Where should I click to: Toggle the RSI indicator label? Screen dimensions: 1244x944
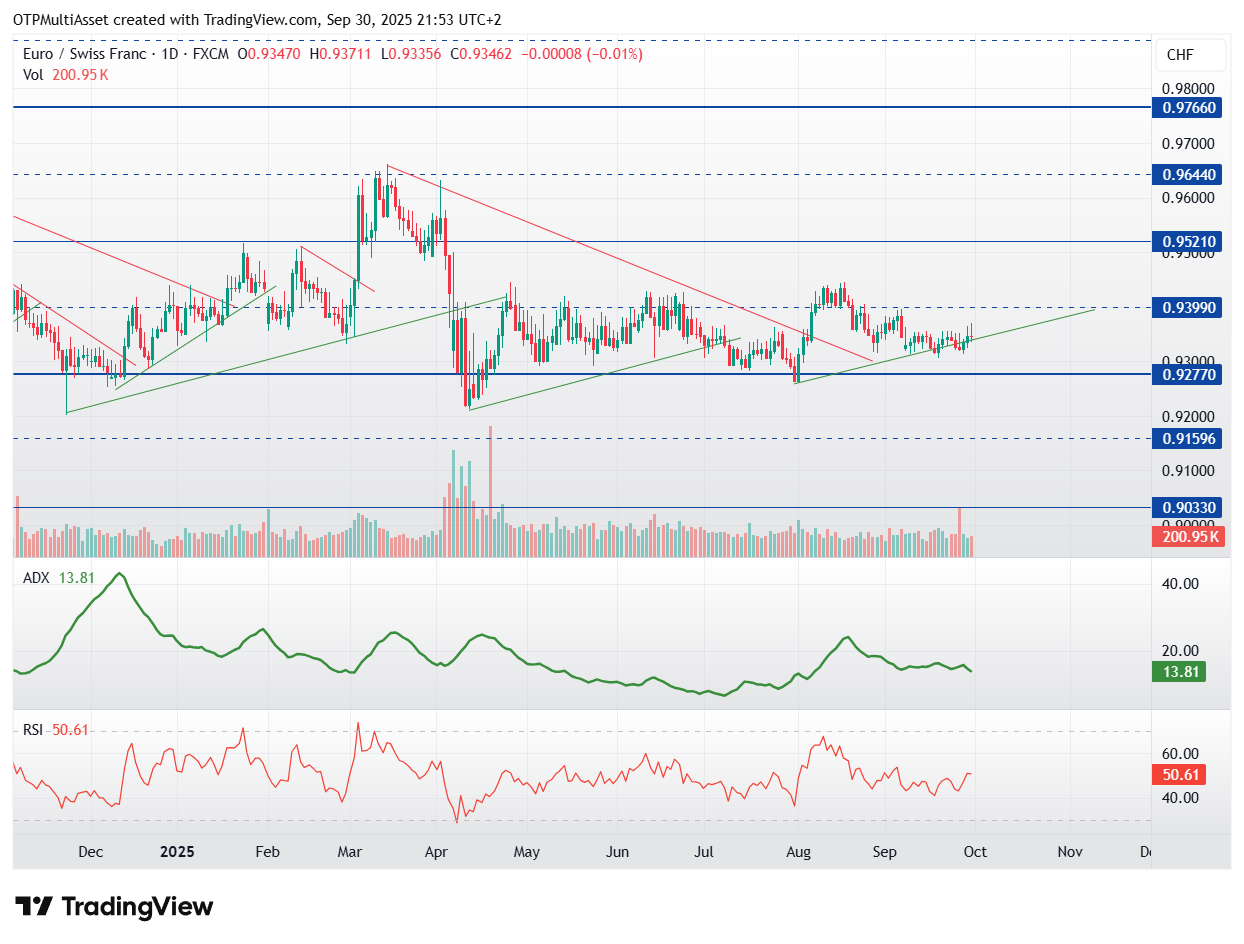(x=32, y=731)
